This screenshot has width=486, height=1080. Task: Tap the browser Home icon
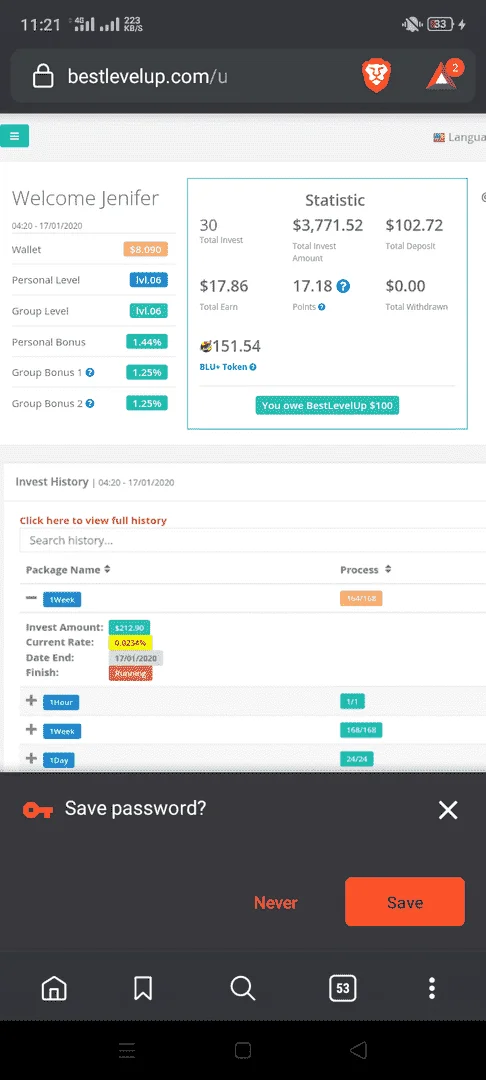pos(54,988)
